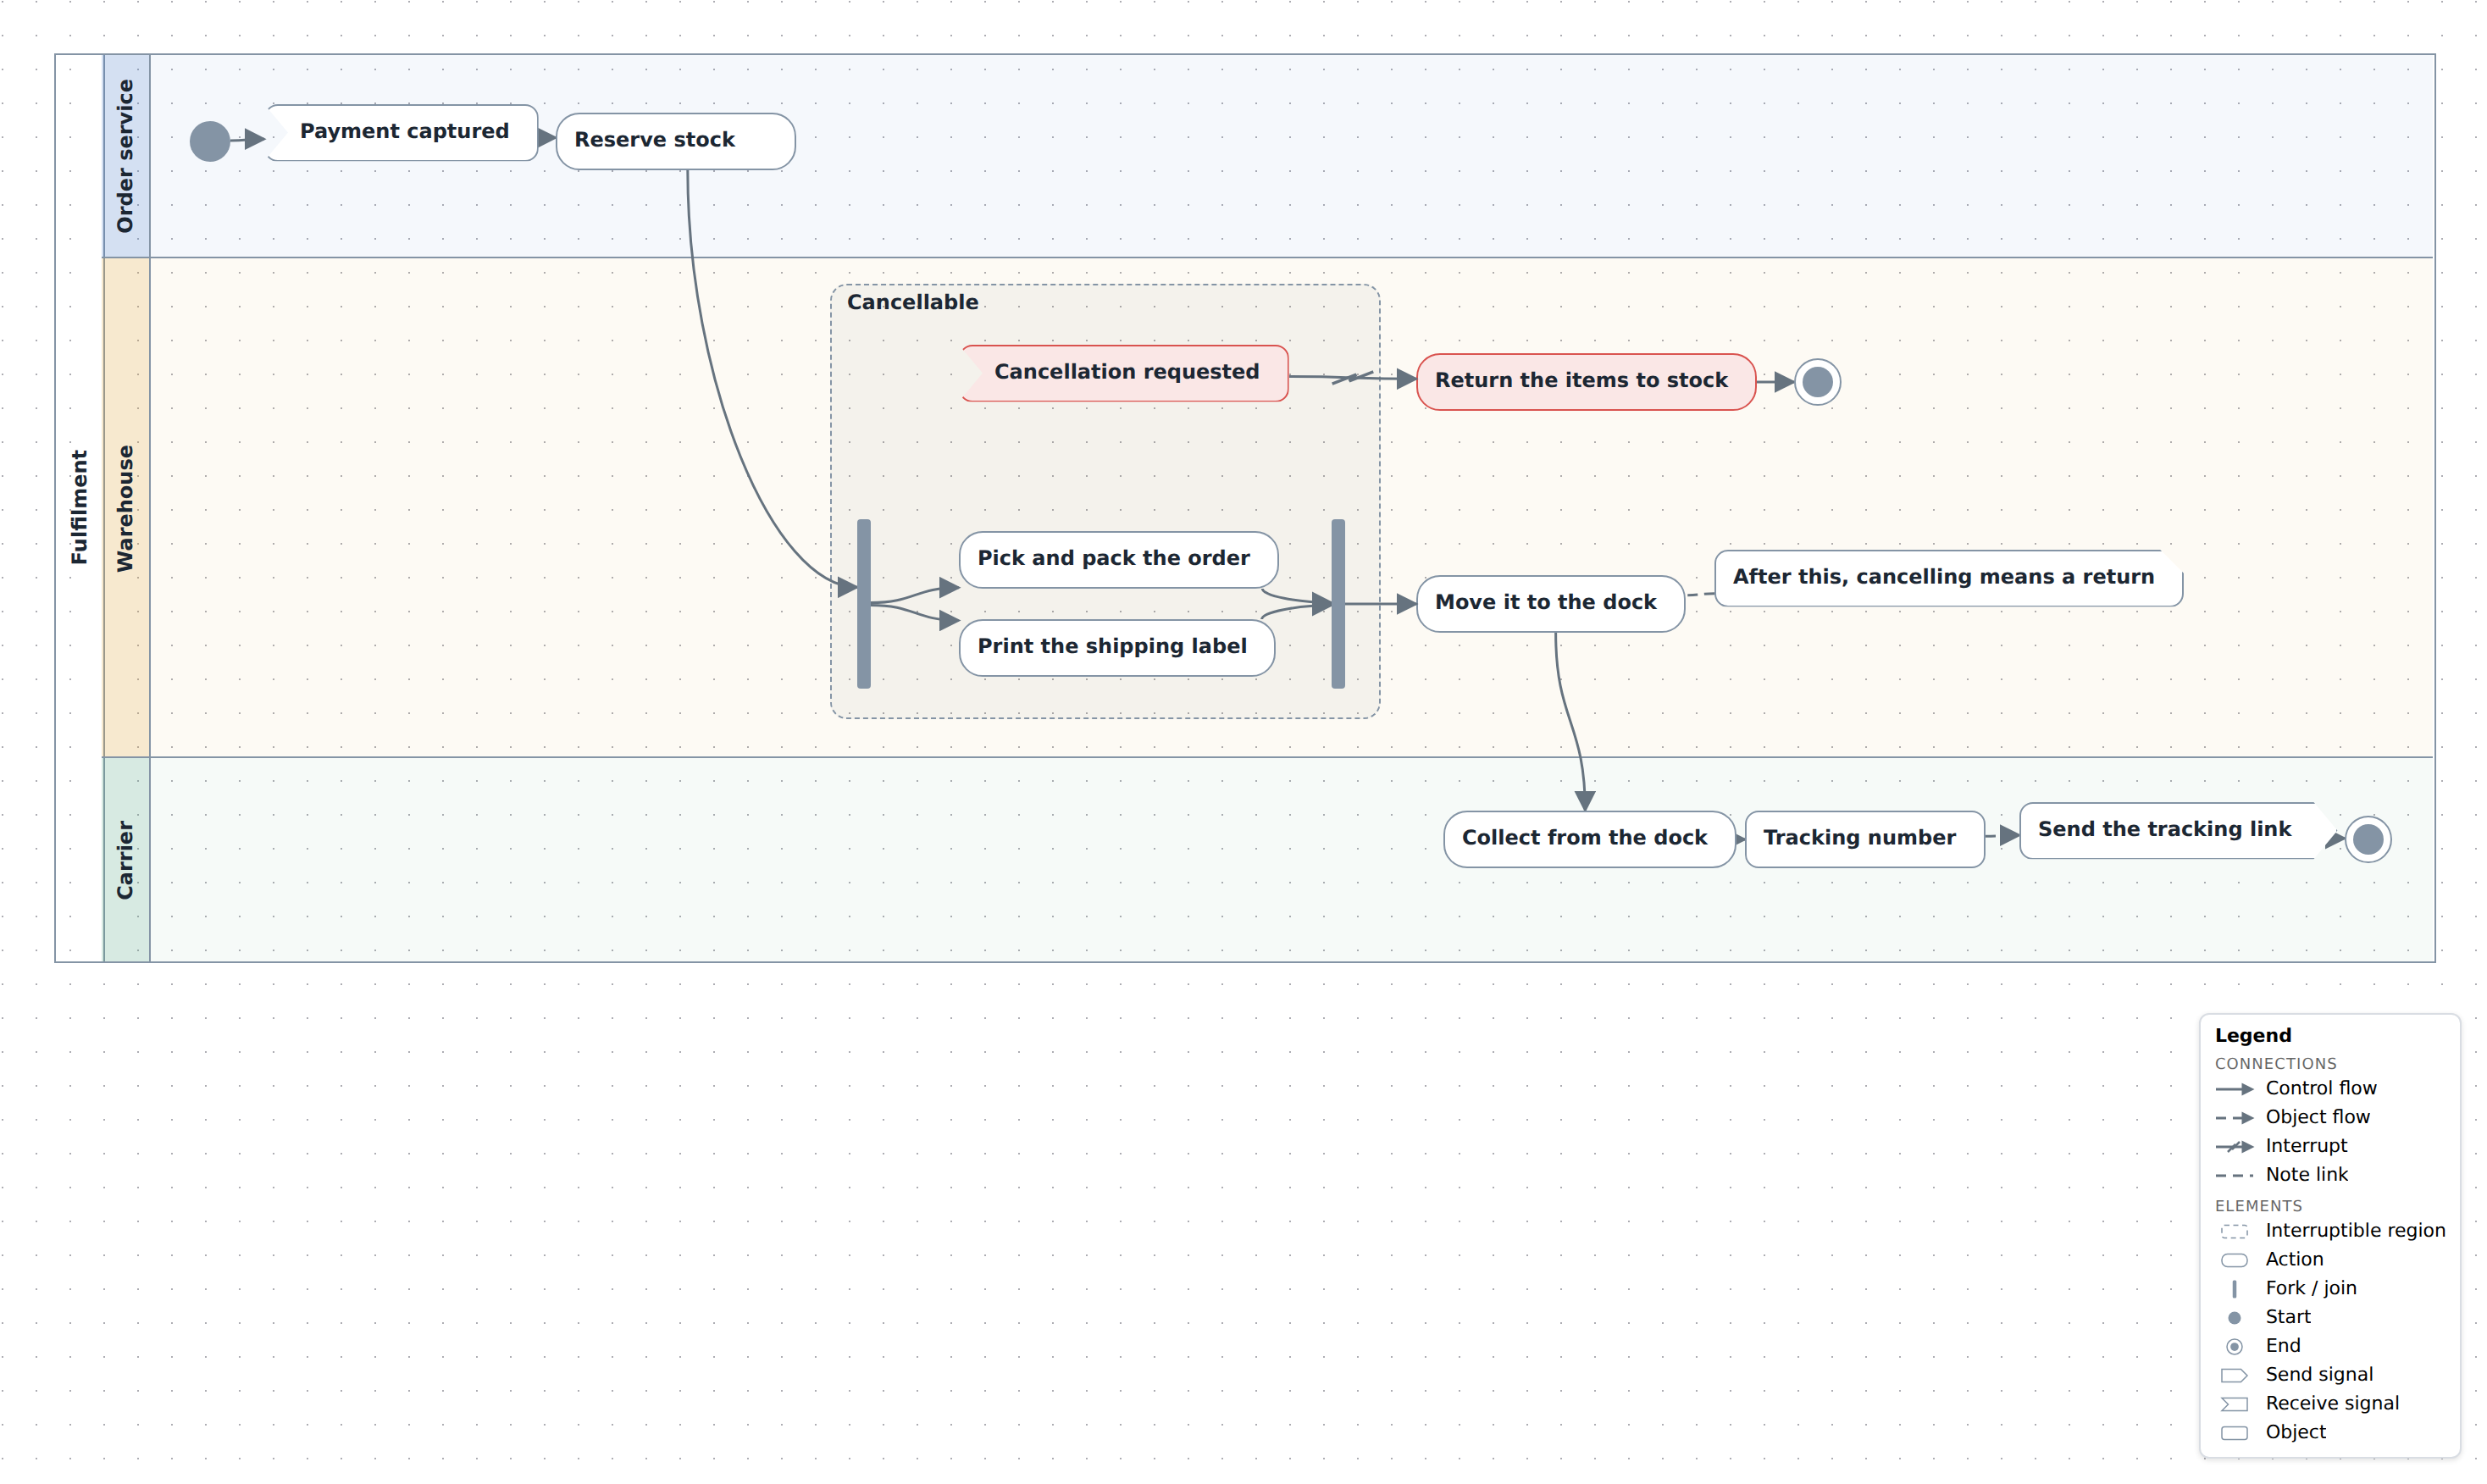Viewport: 2487px width, 1484px height.
Task: Select the Print the shipping label action
Action: (1116, 648)
